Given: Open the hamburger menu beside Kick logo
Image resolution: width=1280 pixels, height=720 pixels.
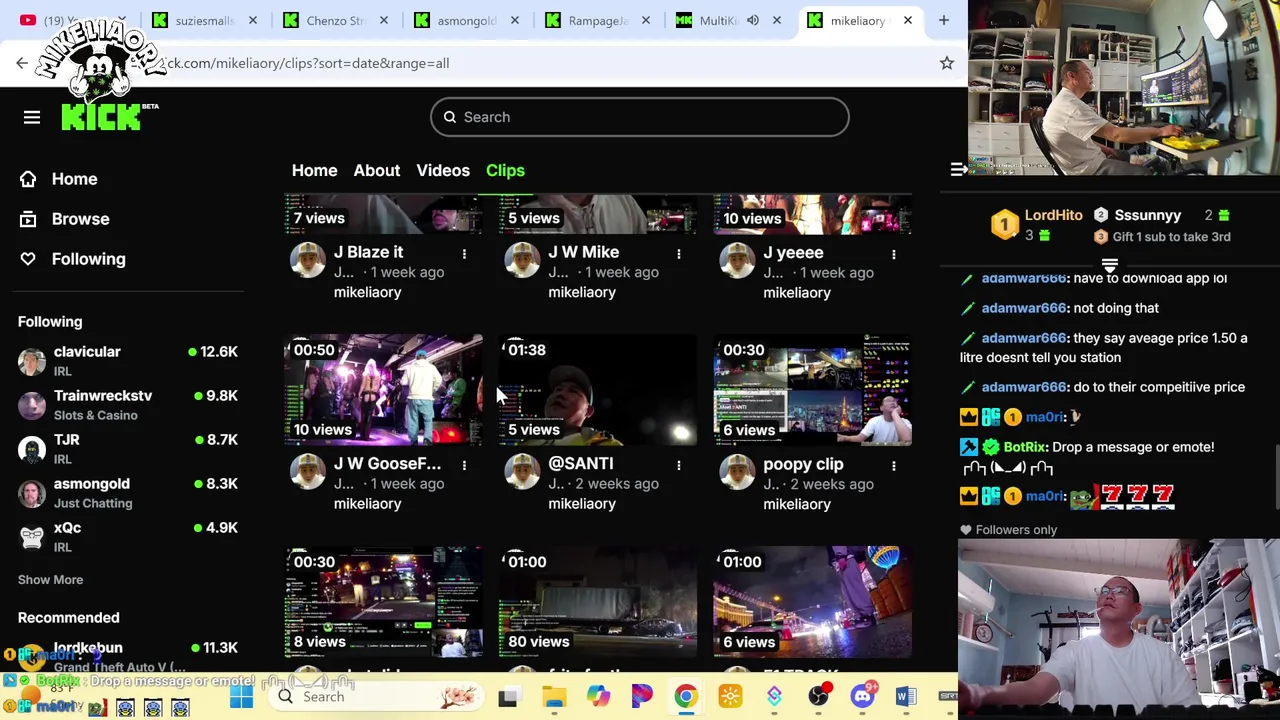Looking at the screenshot, I should tap(32, 117).
